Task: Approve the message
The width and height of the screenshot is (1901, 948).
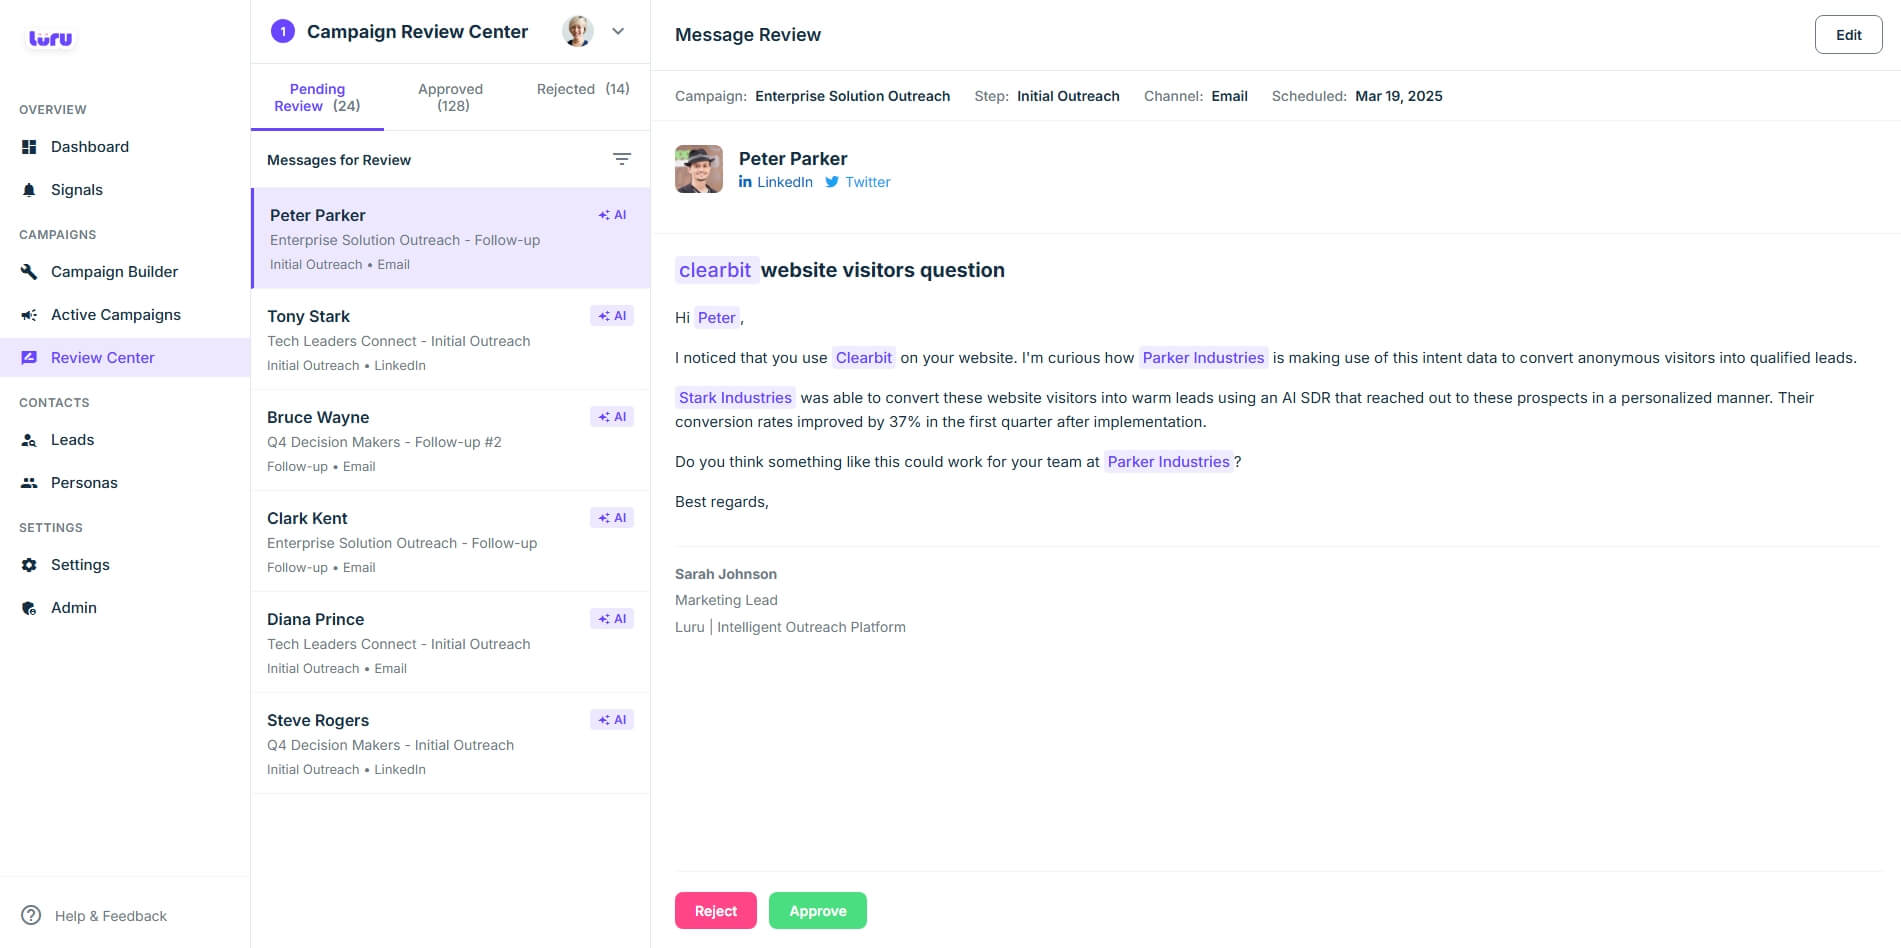Action: tap(817, 911)
